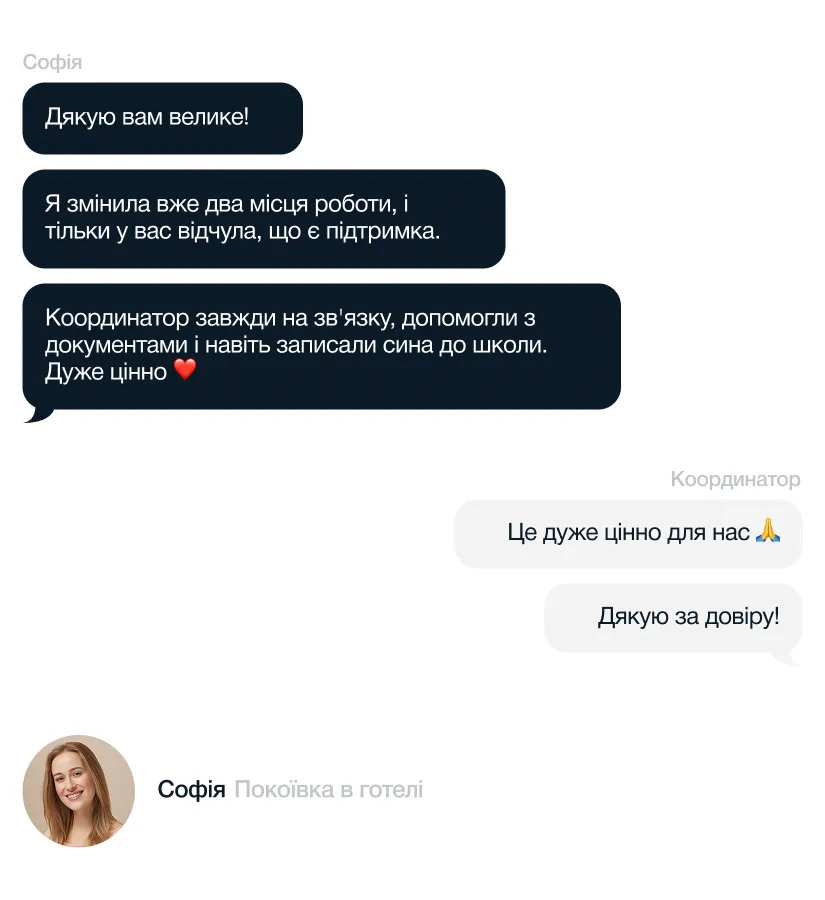Click the praying hands emoji
The height and width of the screenshot is (900, 825).
(768, 531)
